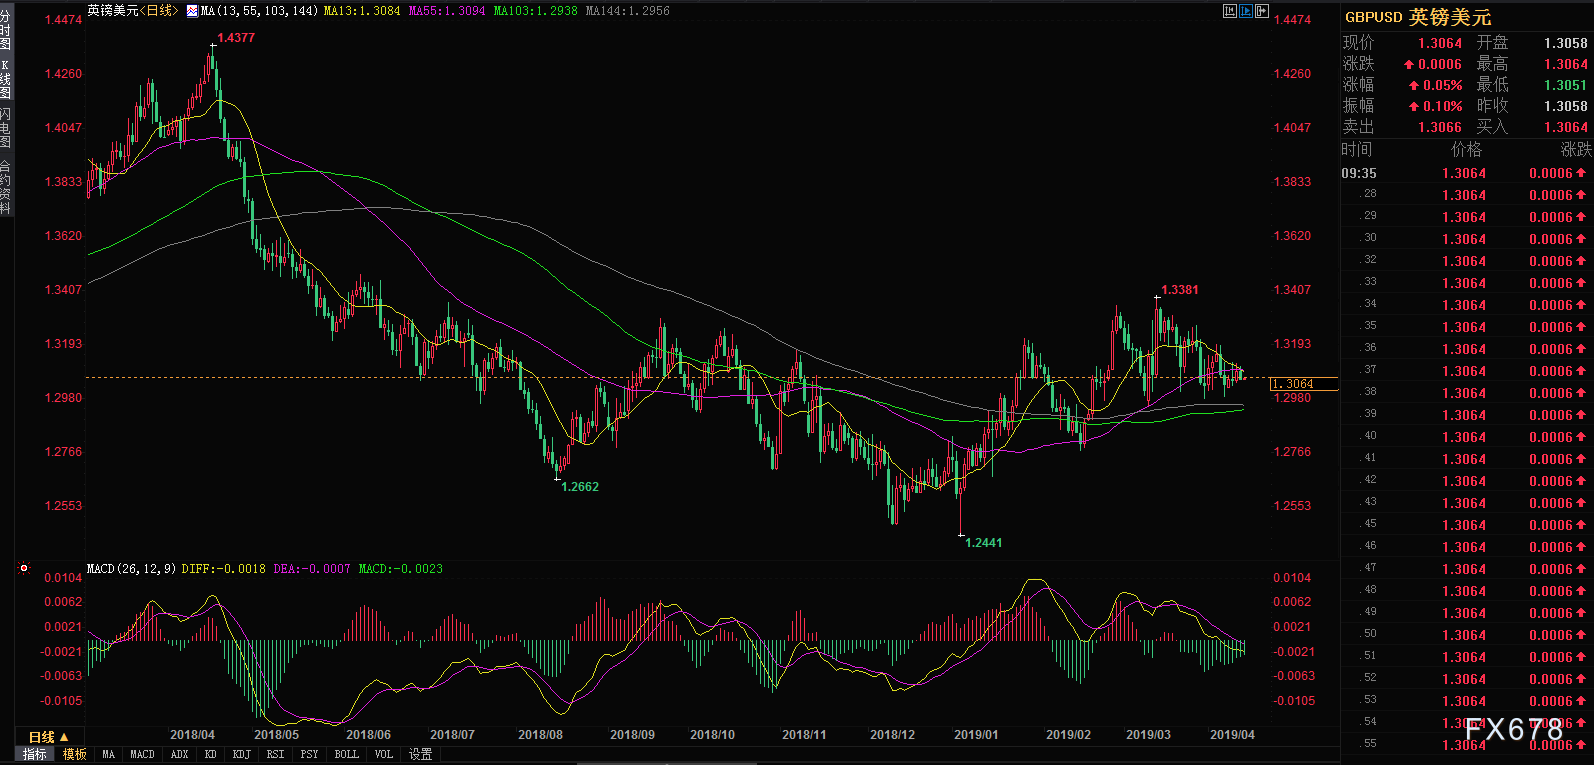Click the 1.3381 high price marker
The height and width of the screenshot is (765, 1594).
[x=1180, y=290]
